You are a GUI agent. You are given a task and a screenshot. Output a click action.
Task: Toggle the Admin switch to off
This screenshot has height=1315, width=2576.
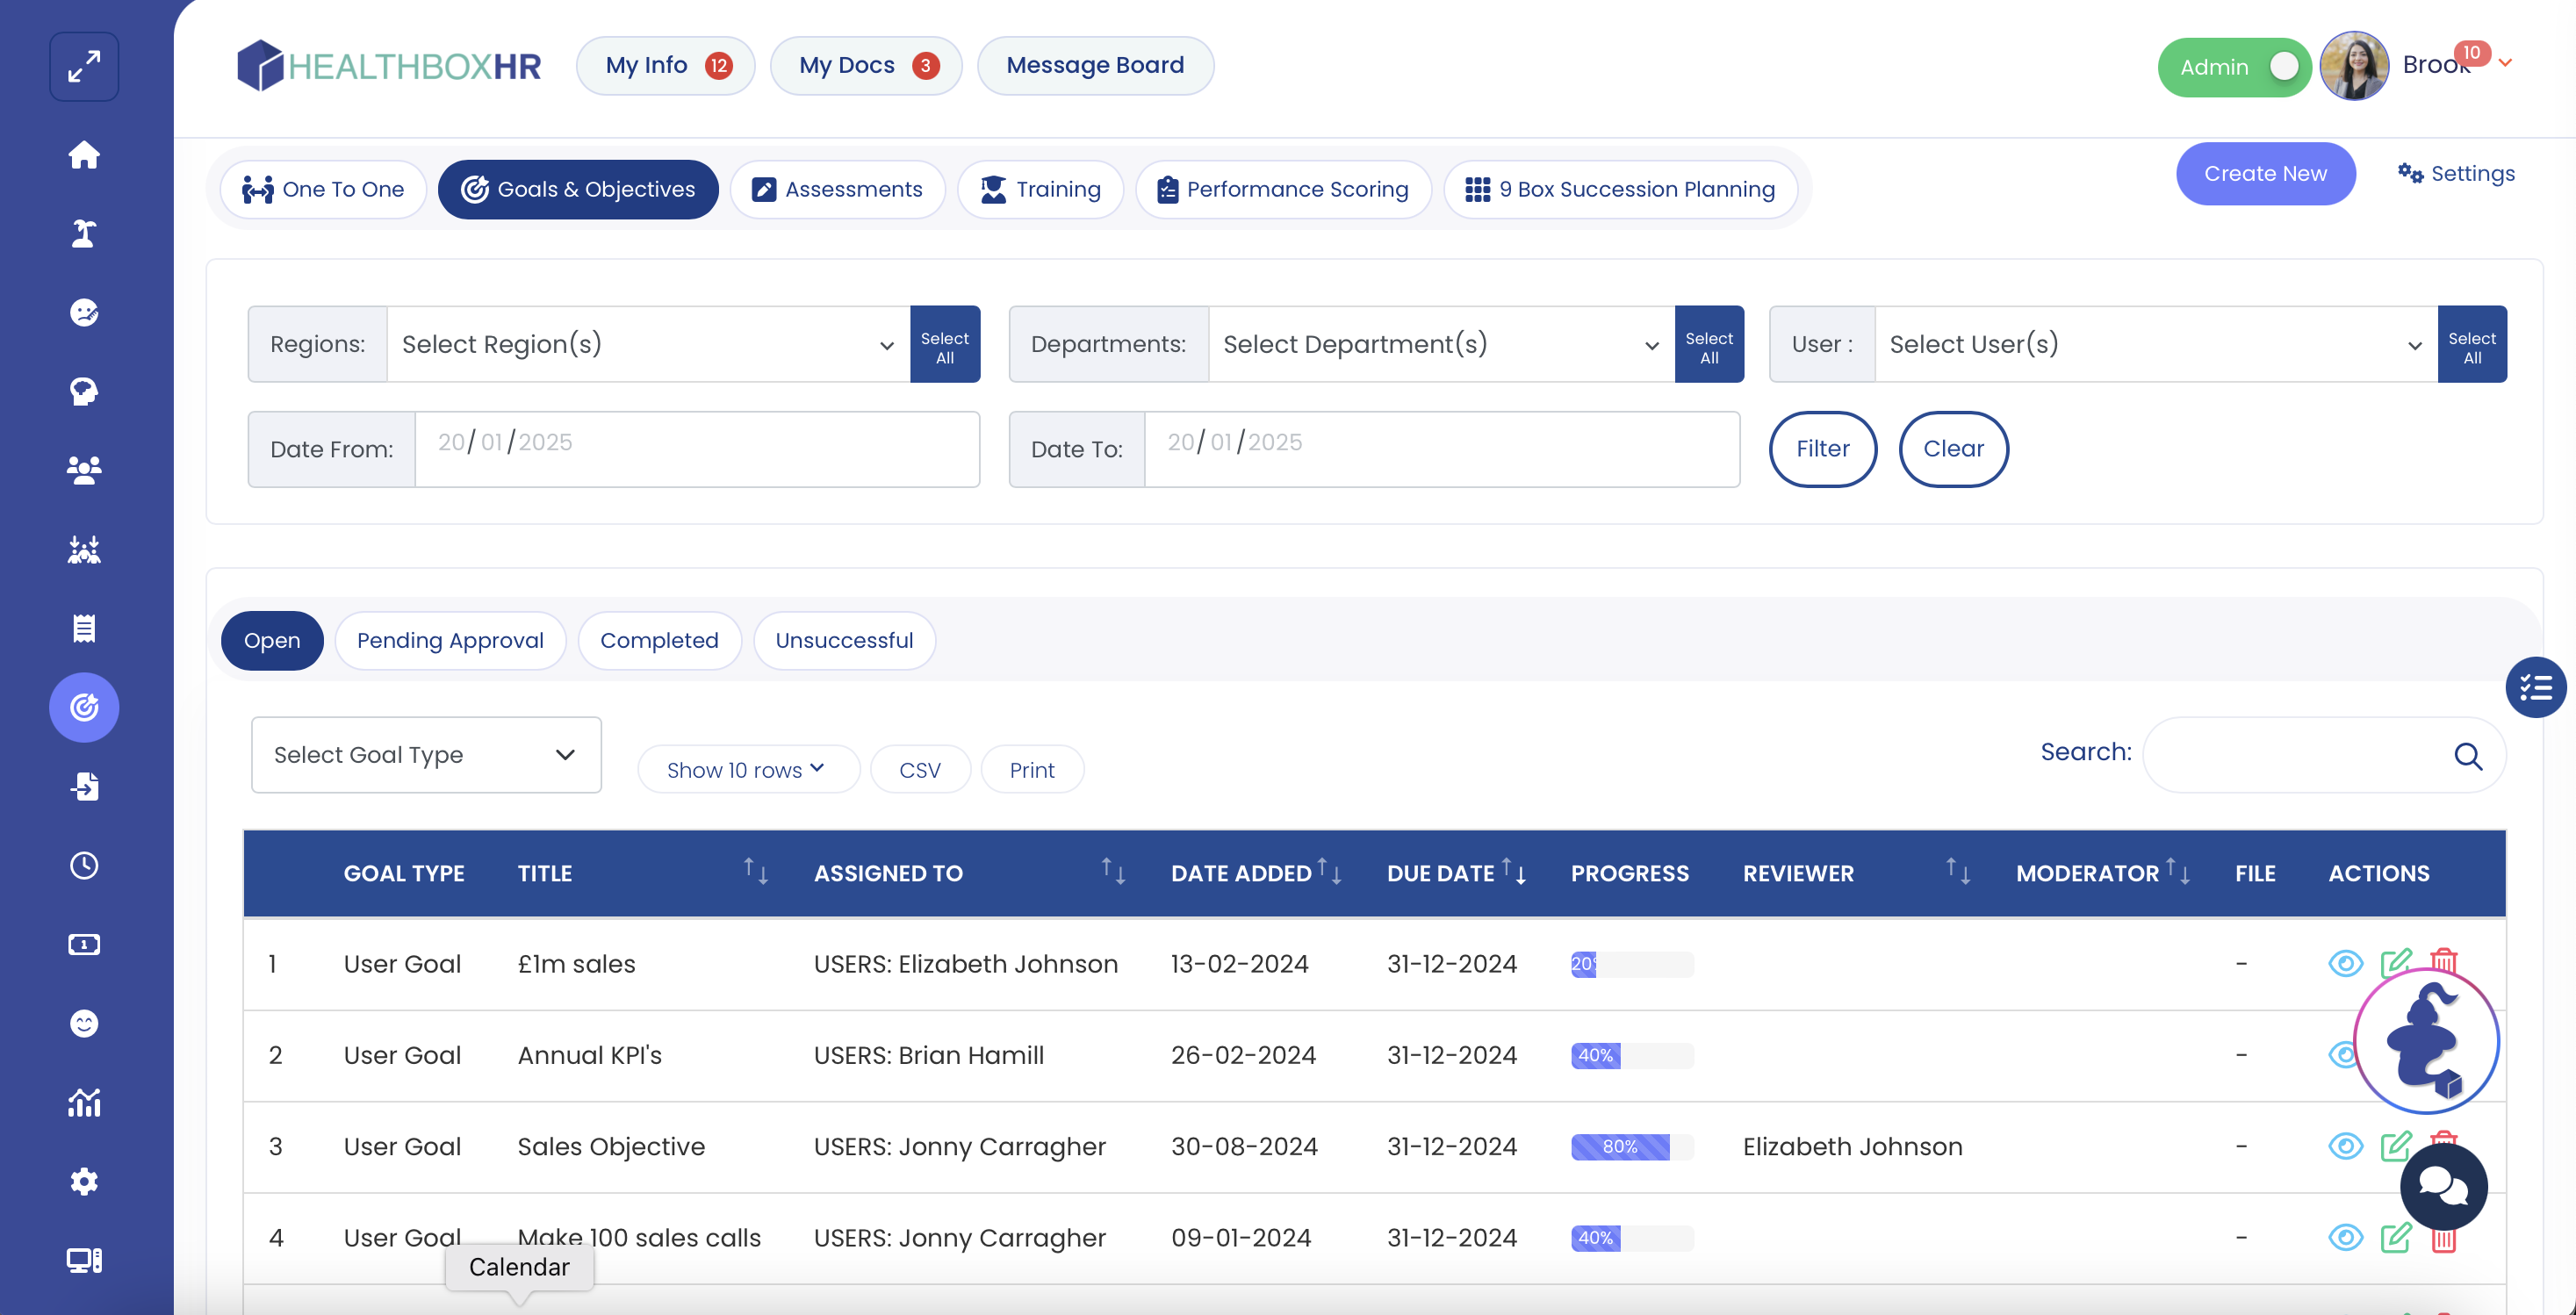click(x=2286, y=66)
